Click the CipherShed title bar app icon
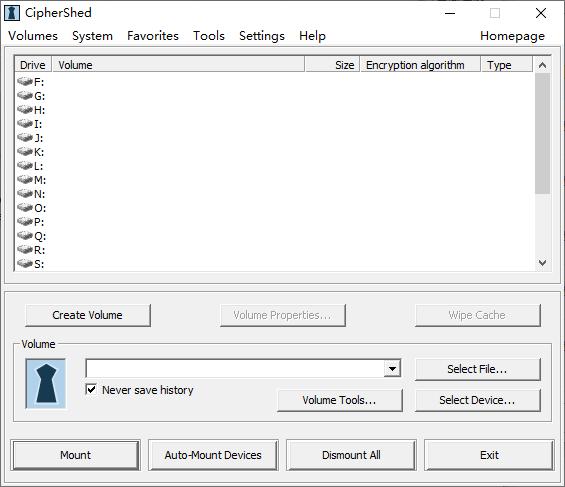 click(12, 13)
